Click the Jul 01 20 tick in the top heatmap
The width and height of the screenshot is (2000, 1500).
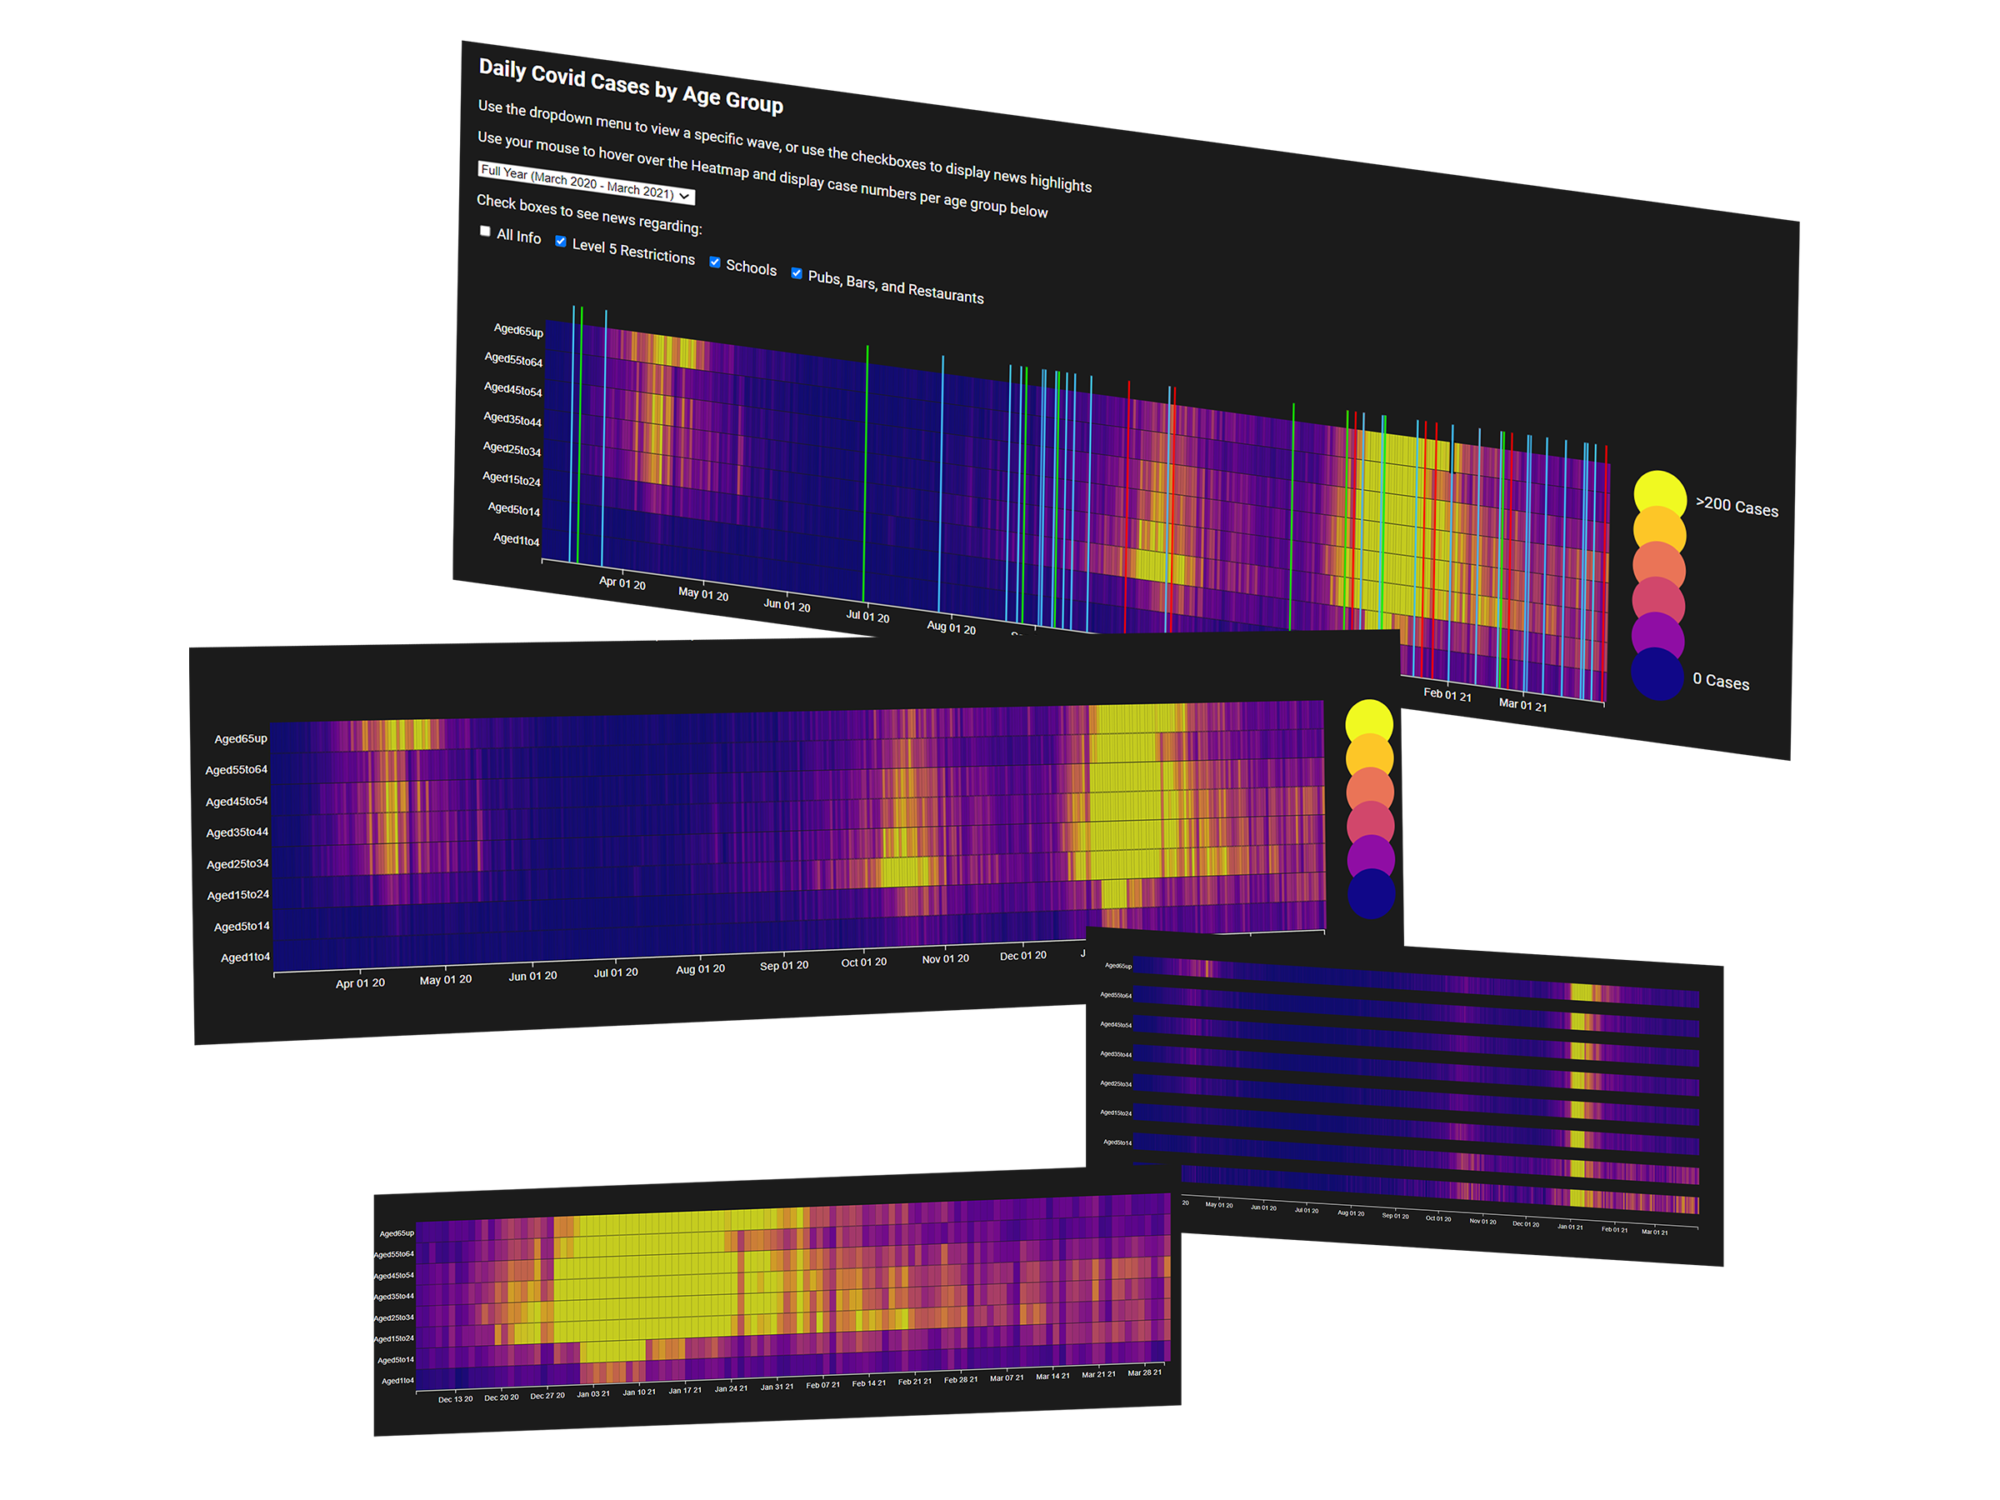[x=867, y=616]
